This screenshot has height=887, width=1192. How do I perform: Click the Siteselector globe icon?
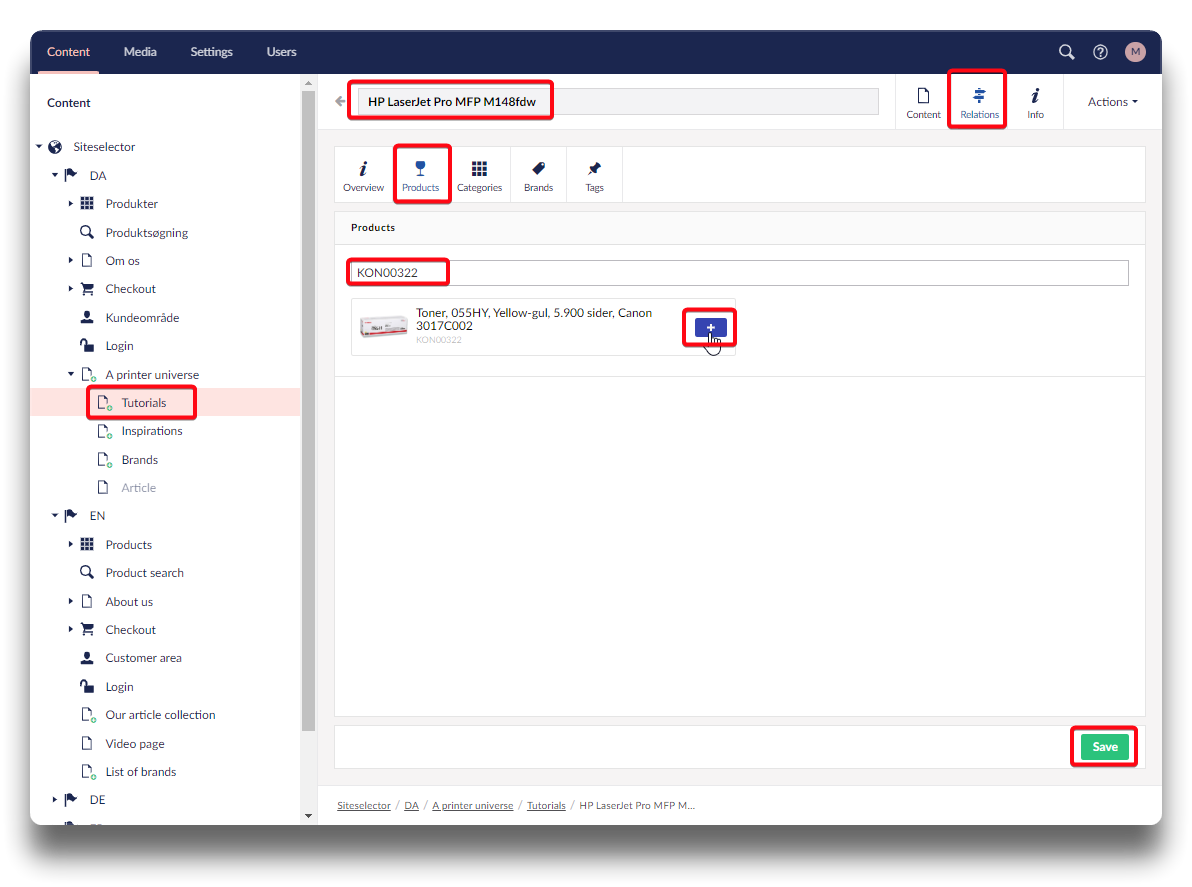coord(55,147)
